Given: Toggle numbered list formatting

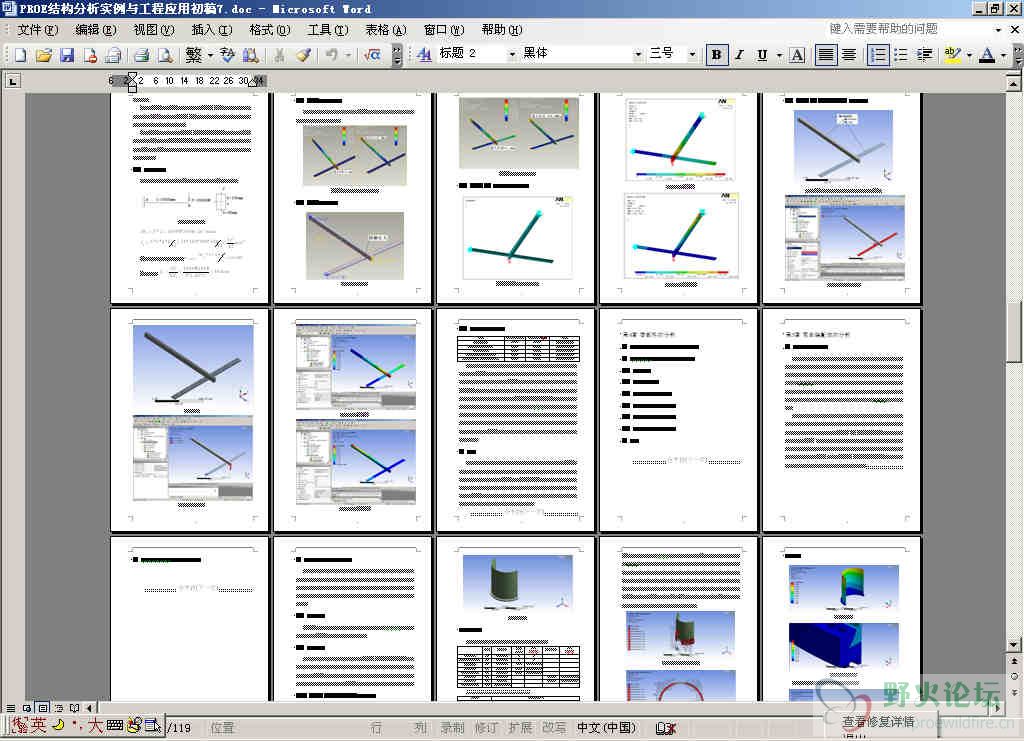Looking at the screenshot, I should coord(877,55).
